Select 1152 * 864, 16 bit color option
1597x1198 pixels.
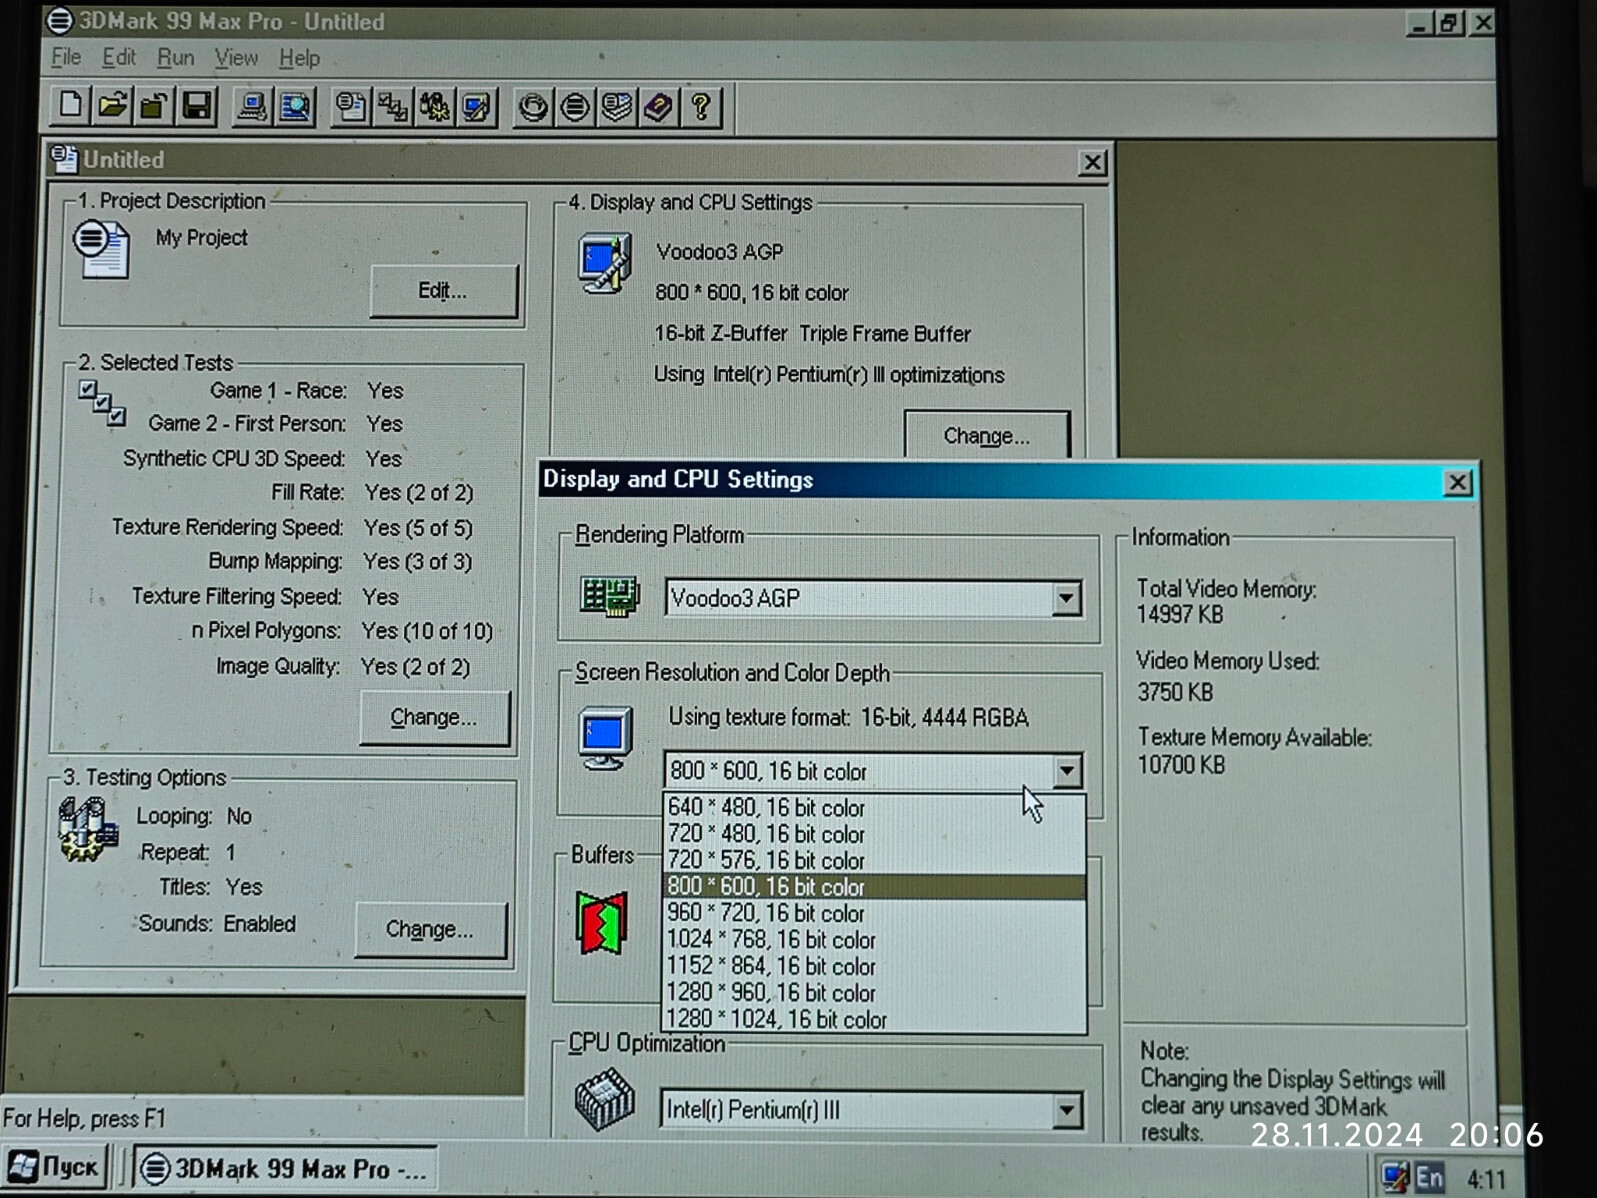874,966
